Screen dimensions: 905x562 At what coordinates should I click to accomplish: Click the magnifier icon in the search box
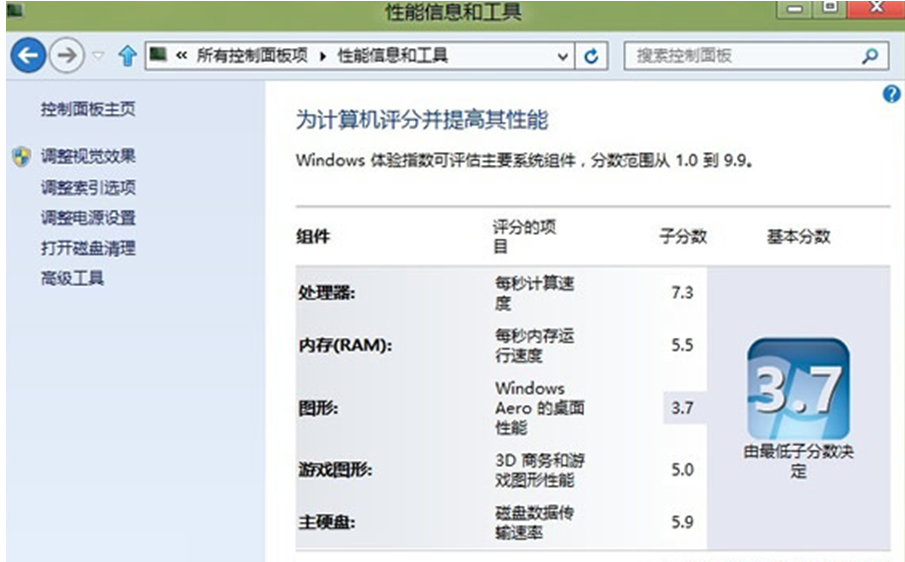coord(870,56)
